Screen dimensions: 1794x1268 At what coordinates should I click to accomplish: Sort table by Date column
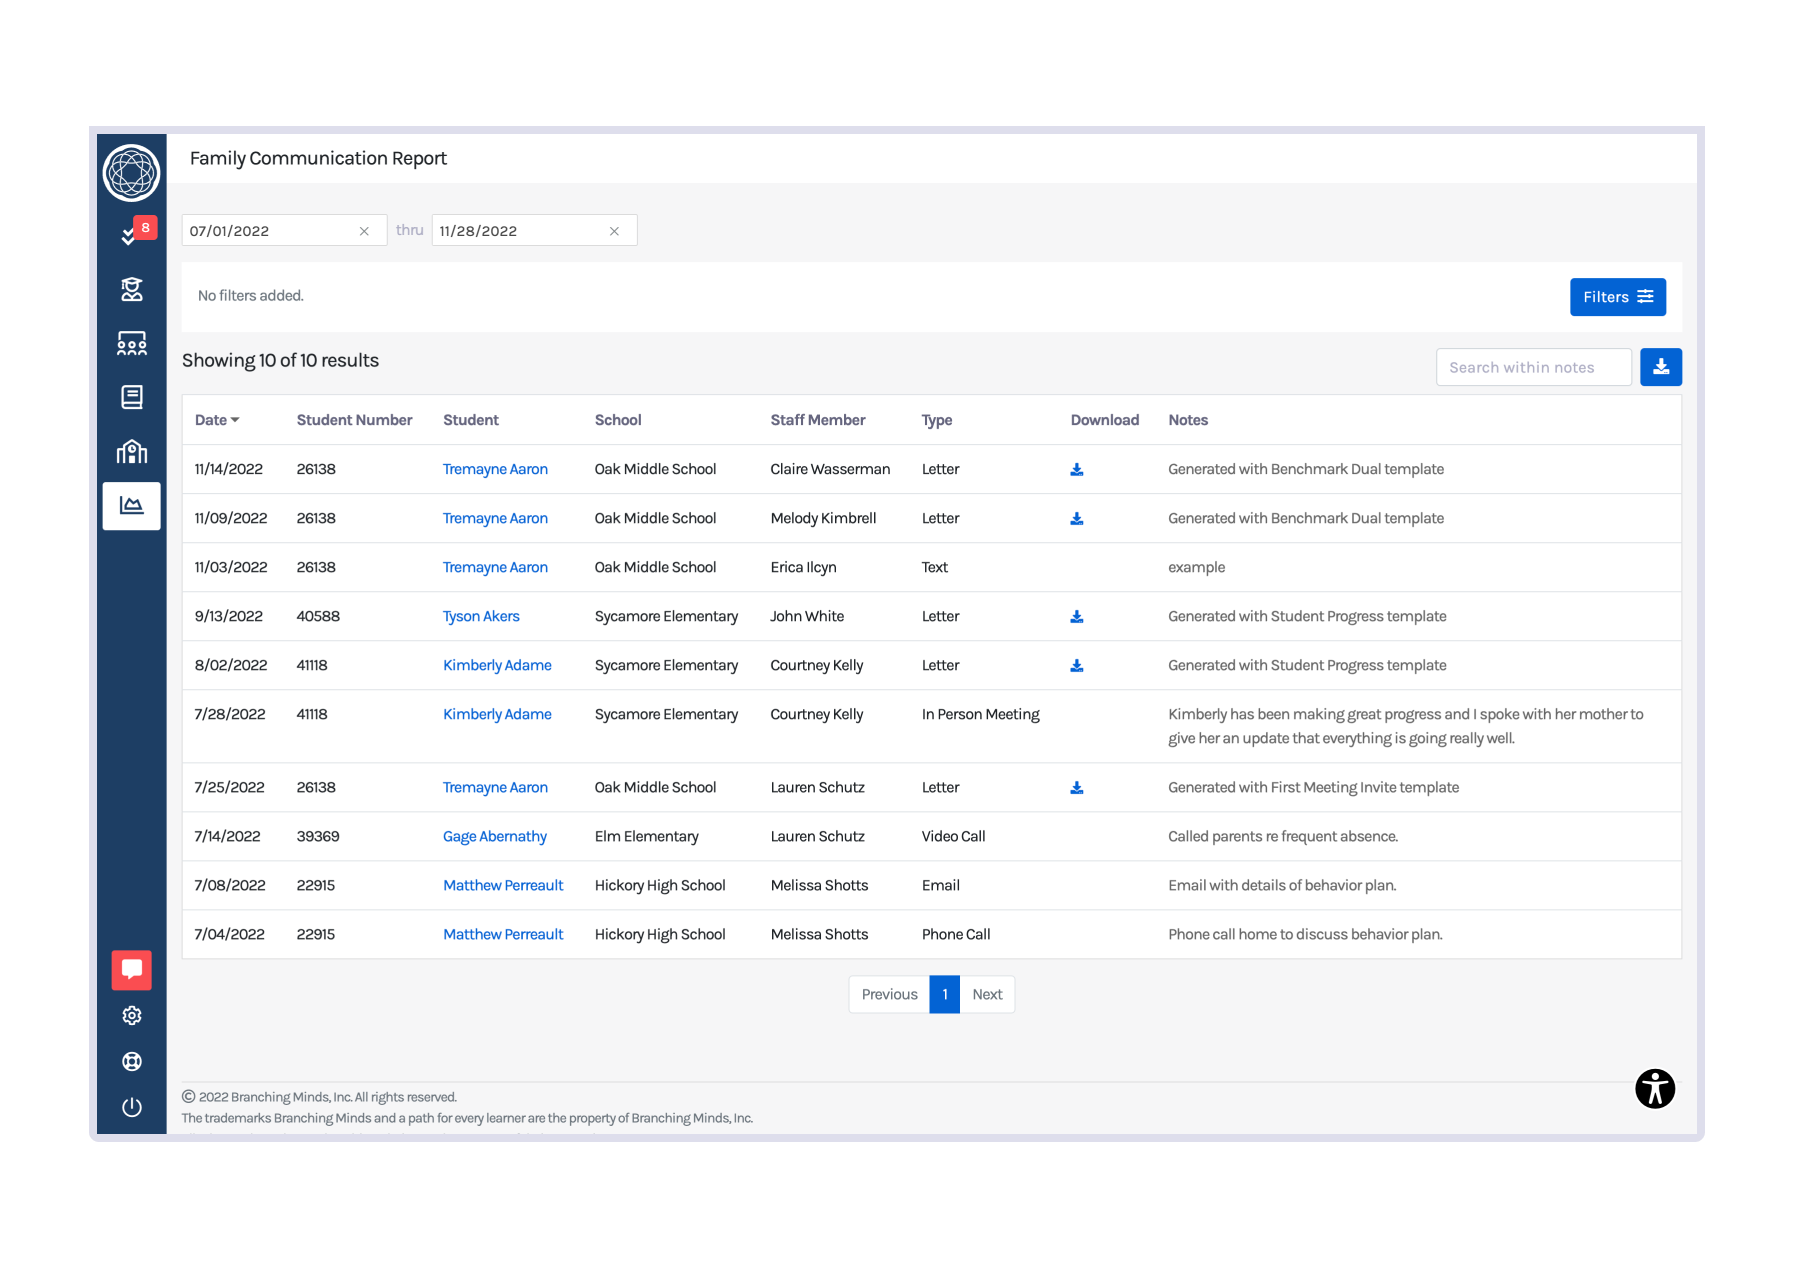217,420
